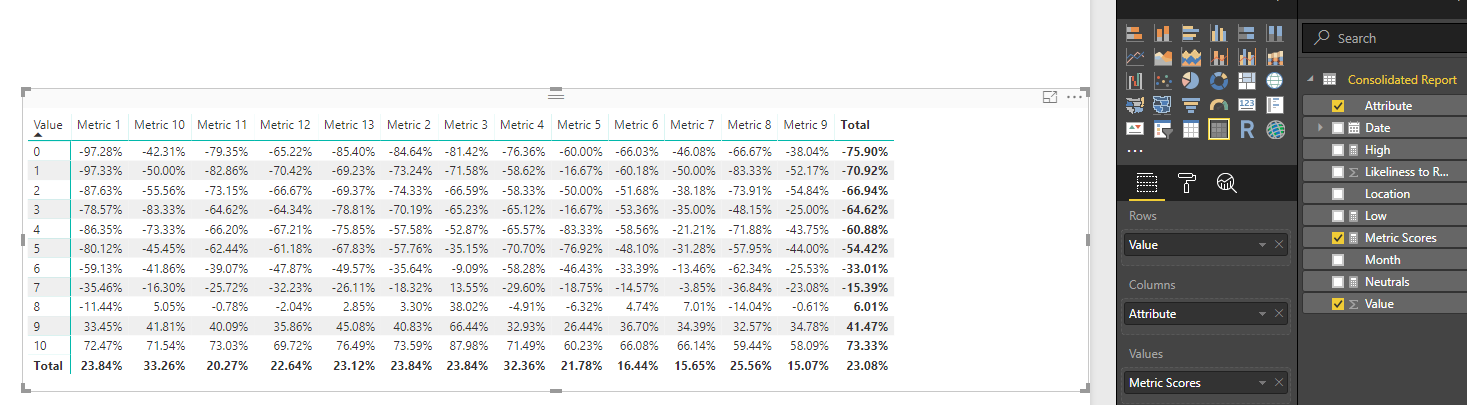Open dropdown for Metric Scores in Values well
The width and height of the screenshot is (1467, 405).
(x=1260, y=383)
